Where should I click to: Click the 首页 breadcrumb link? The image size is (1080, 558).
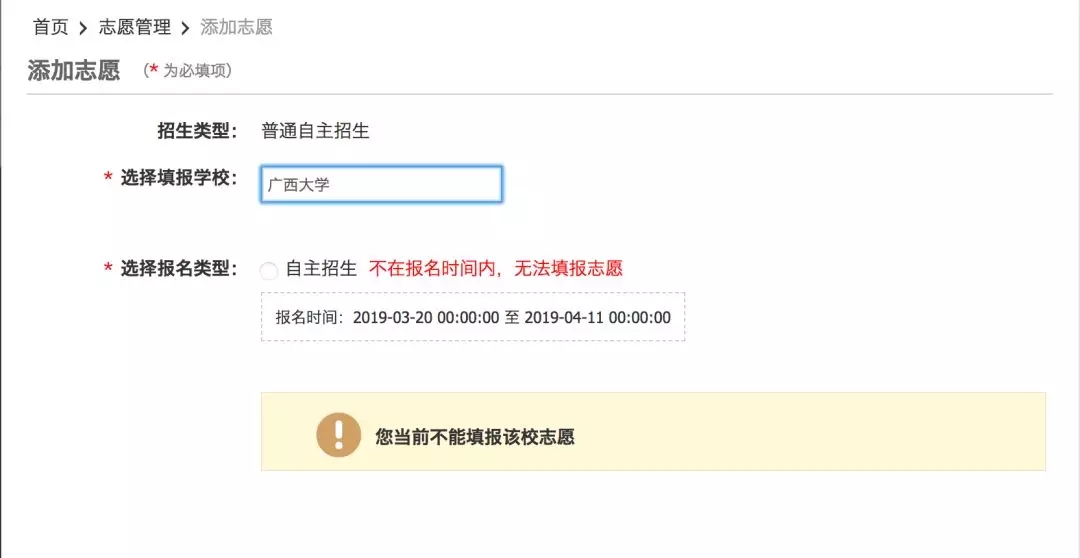tap(50, 27)
